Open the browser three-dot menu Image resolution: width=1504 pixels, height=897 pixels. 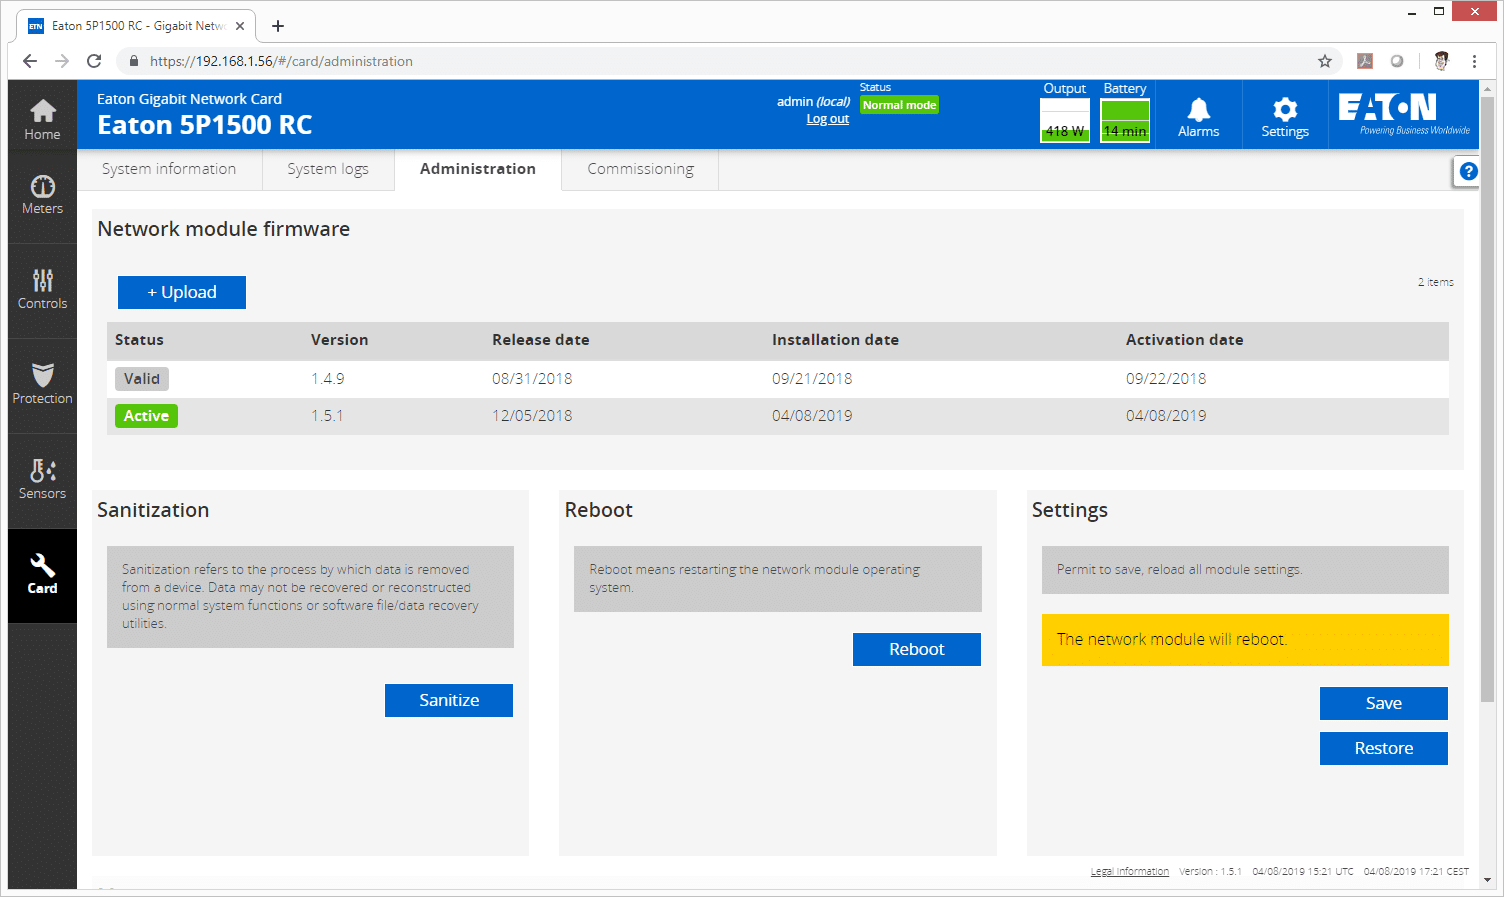pos(1474,61)
